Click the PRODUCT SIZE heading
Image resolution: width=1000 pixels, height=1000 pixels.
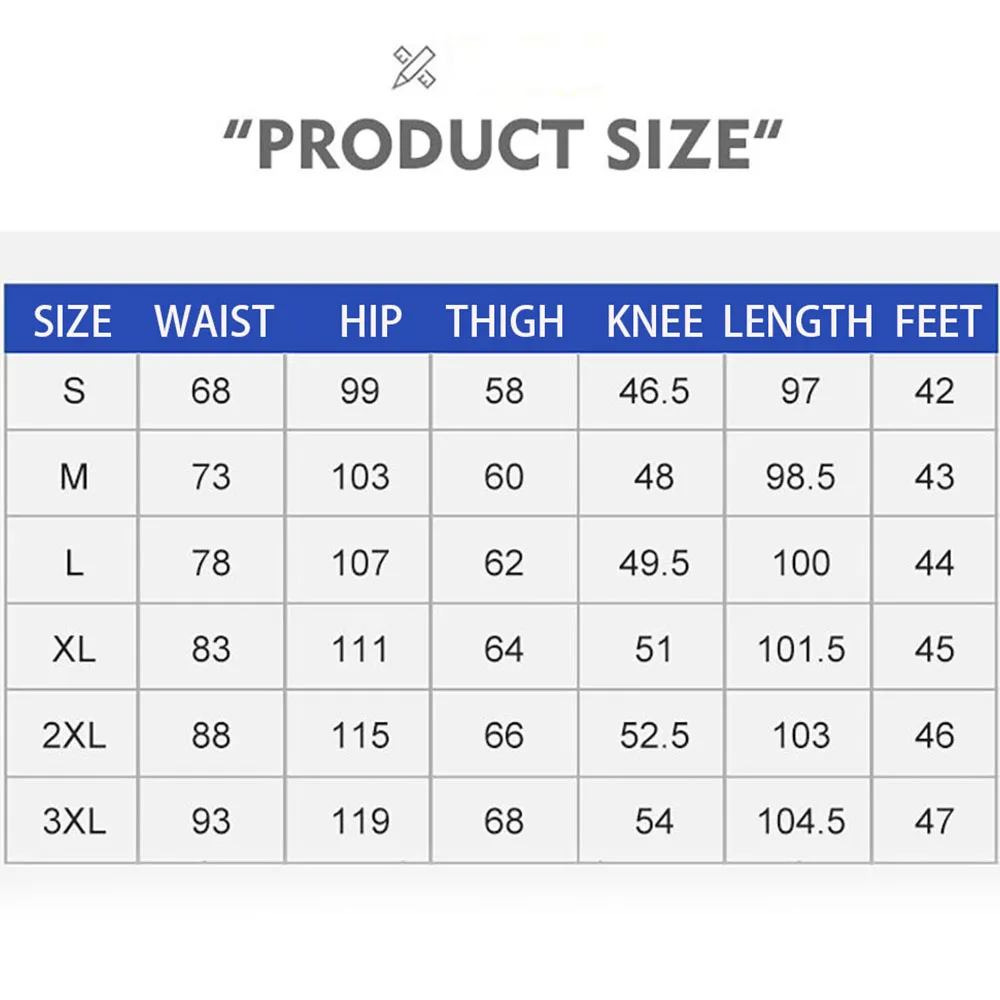[501, 144]
